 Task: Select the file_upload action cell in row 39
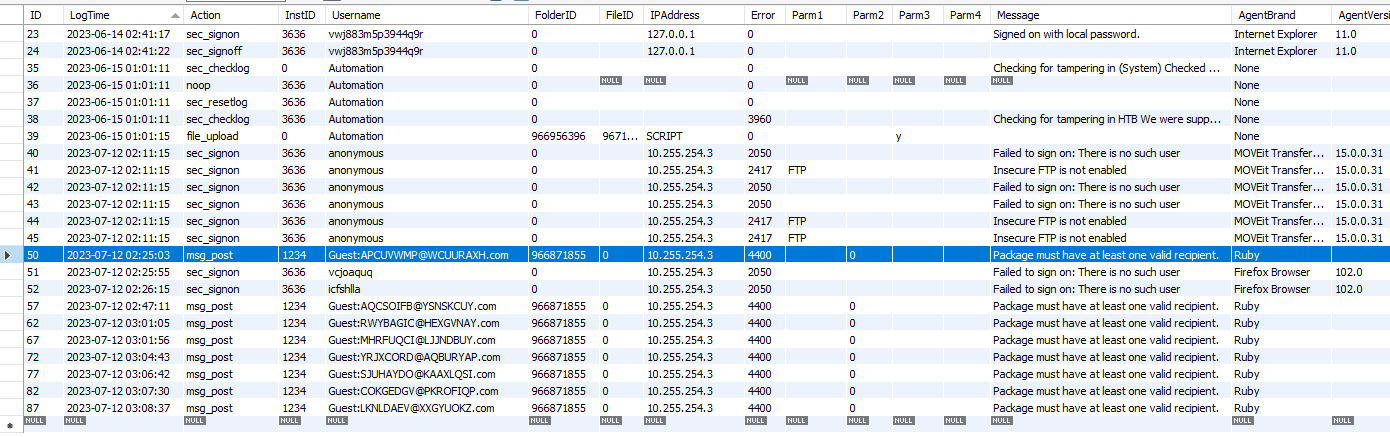coord(213,136)
